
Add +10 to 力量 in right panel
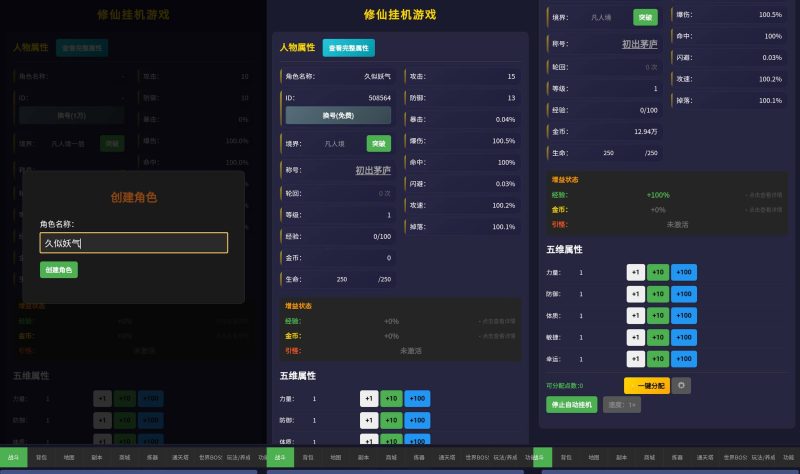pos(658,272)
